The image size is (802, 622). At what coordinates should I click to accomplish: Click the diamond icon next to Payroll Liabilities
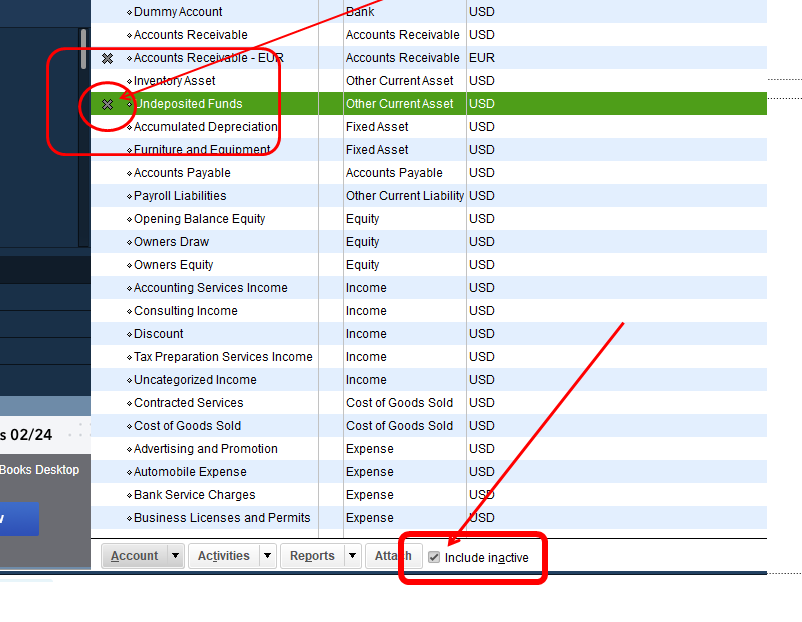[127, 195]
